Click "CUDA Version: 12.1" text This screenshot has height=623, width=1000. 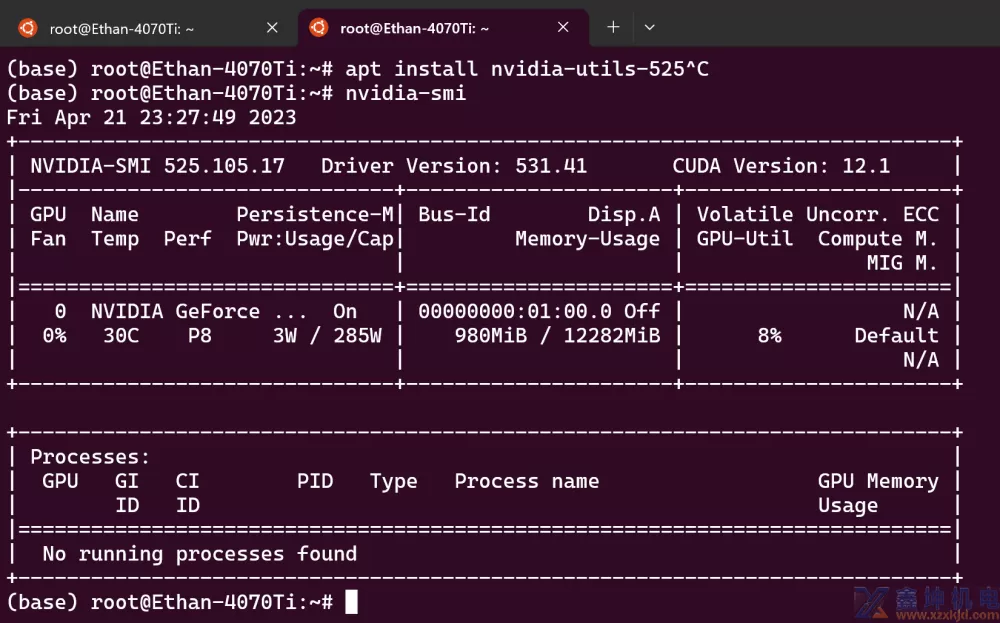tap(781, 166)
